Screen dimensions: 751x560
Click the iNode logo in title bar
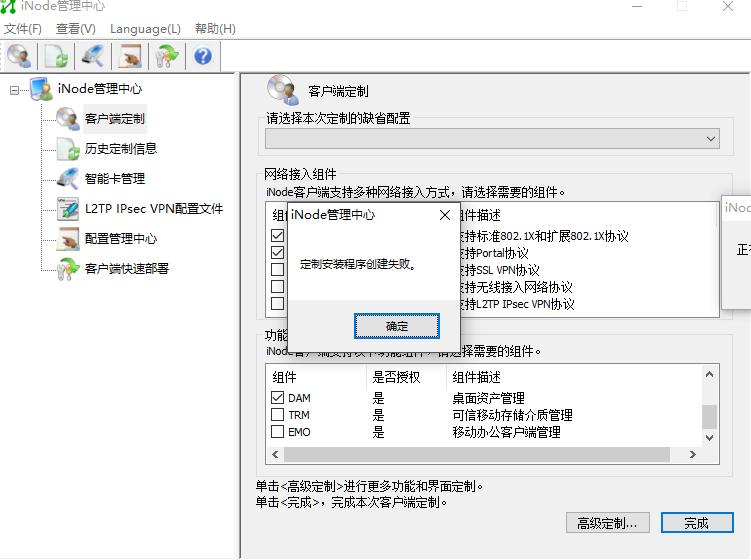pos(8,6)
